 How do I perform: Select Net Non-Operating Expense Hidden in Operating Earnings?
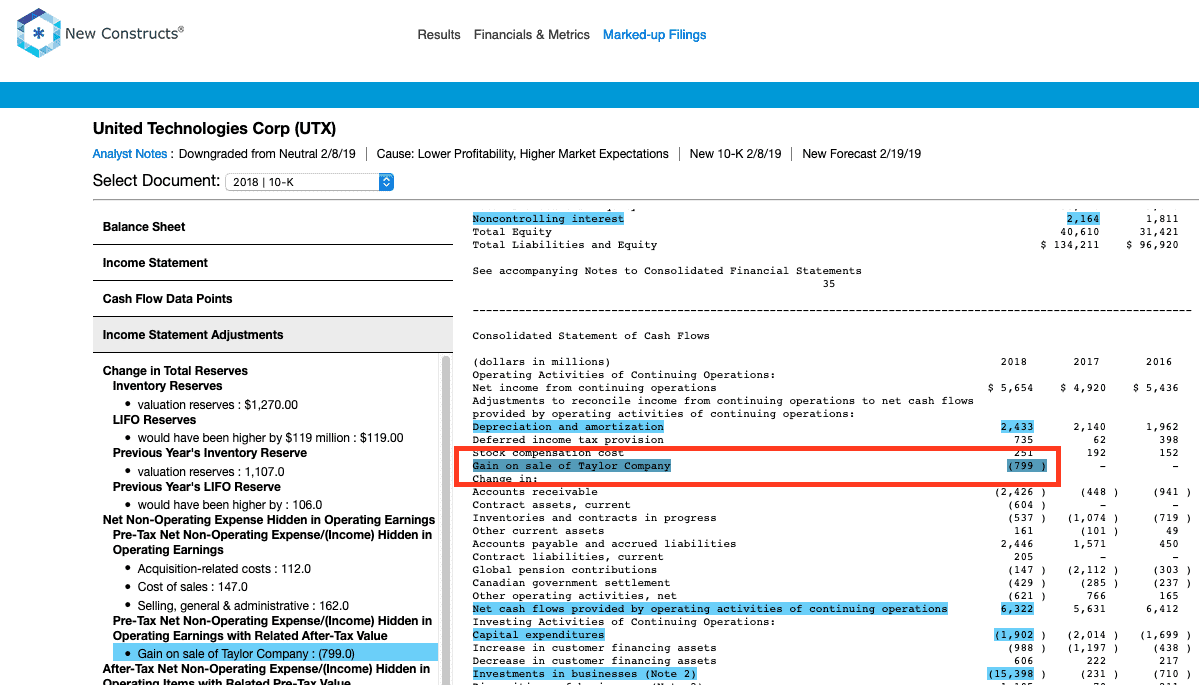tap(268, 520)
